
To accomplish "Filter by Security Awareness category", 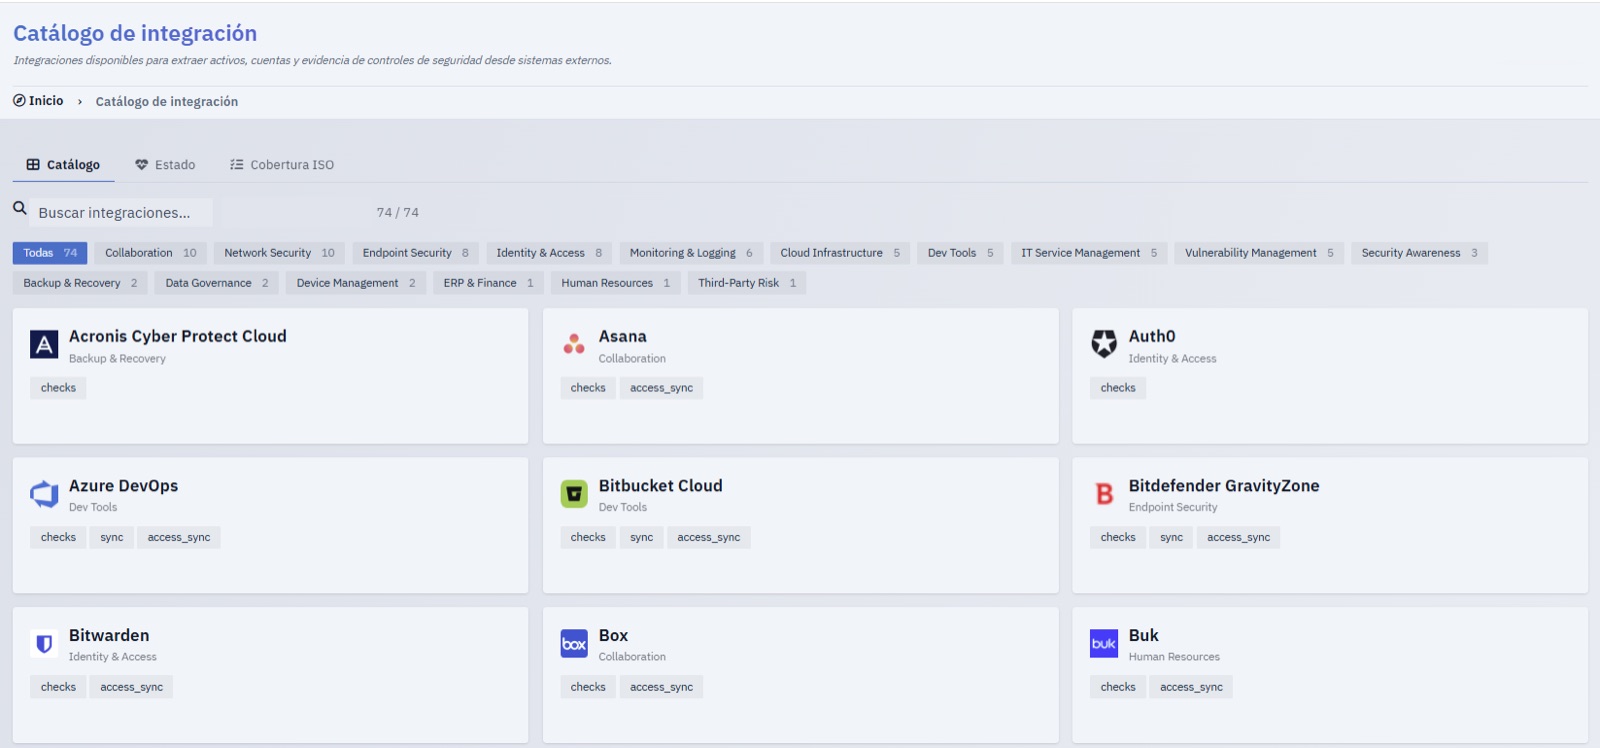I will [1420, 253].
